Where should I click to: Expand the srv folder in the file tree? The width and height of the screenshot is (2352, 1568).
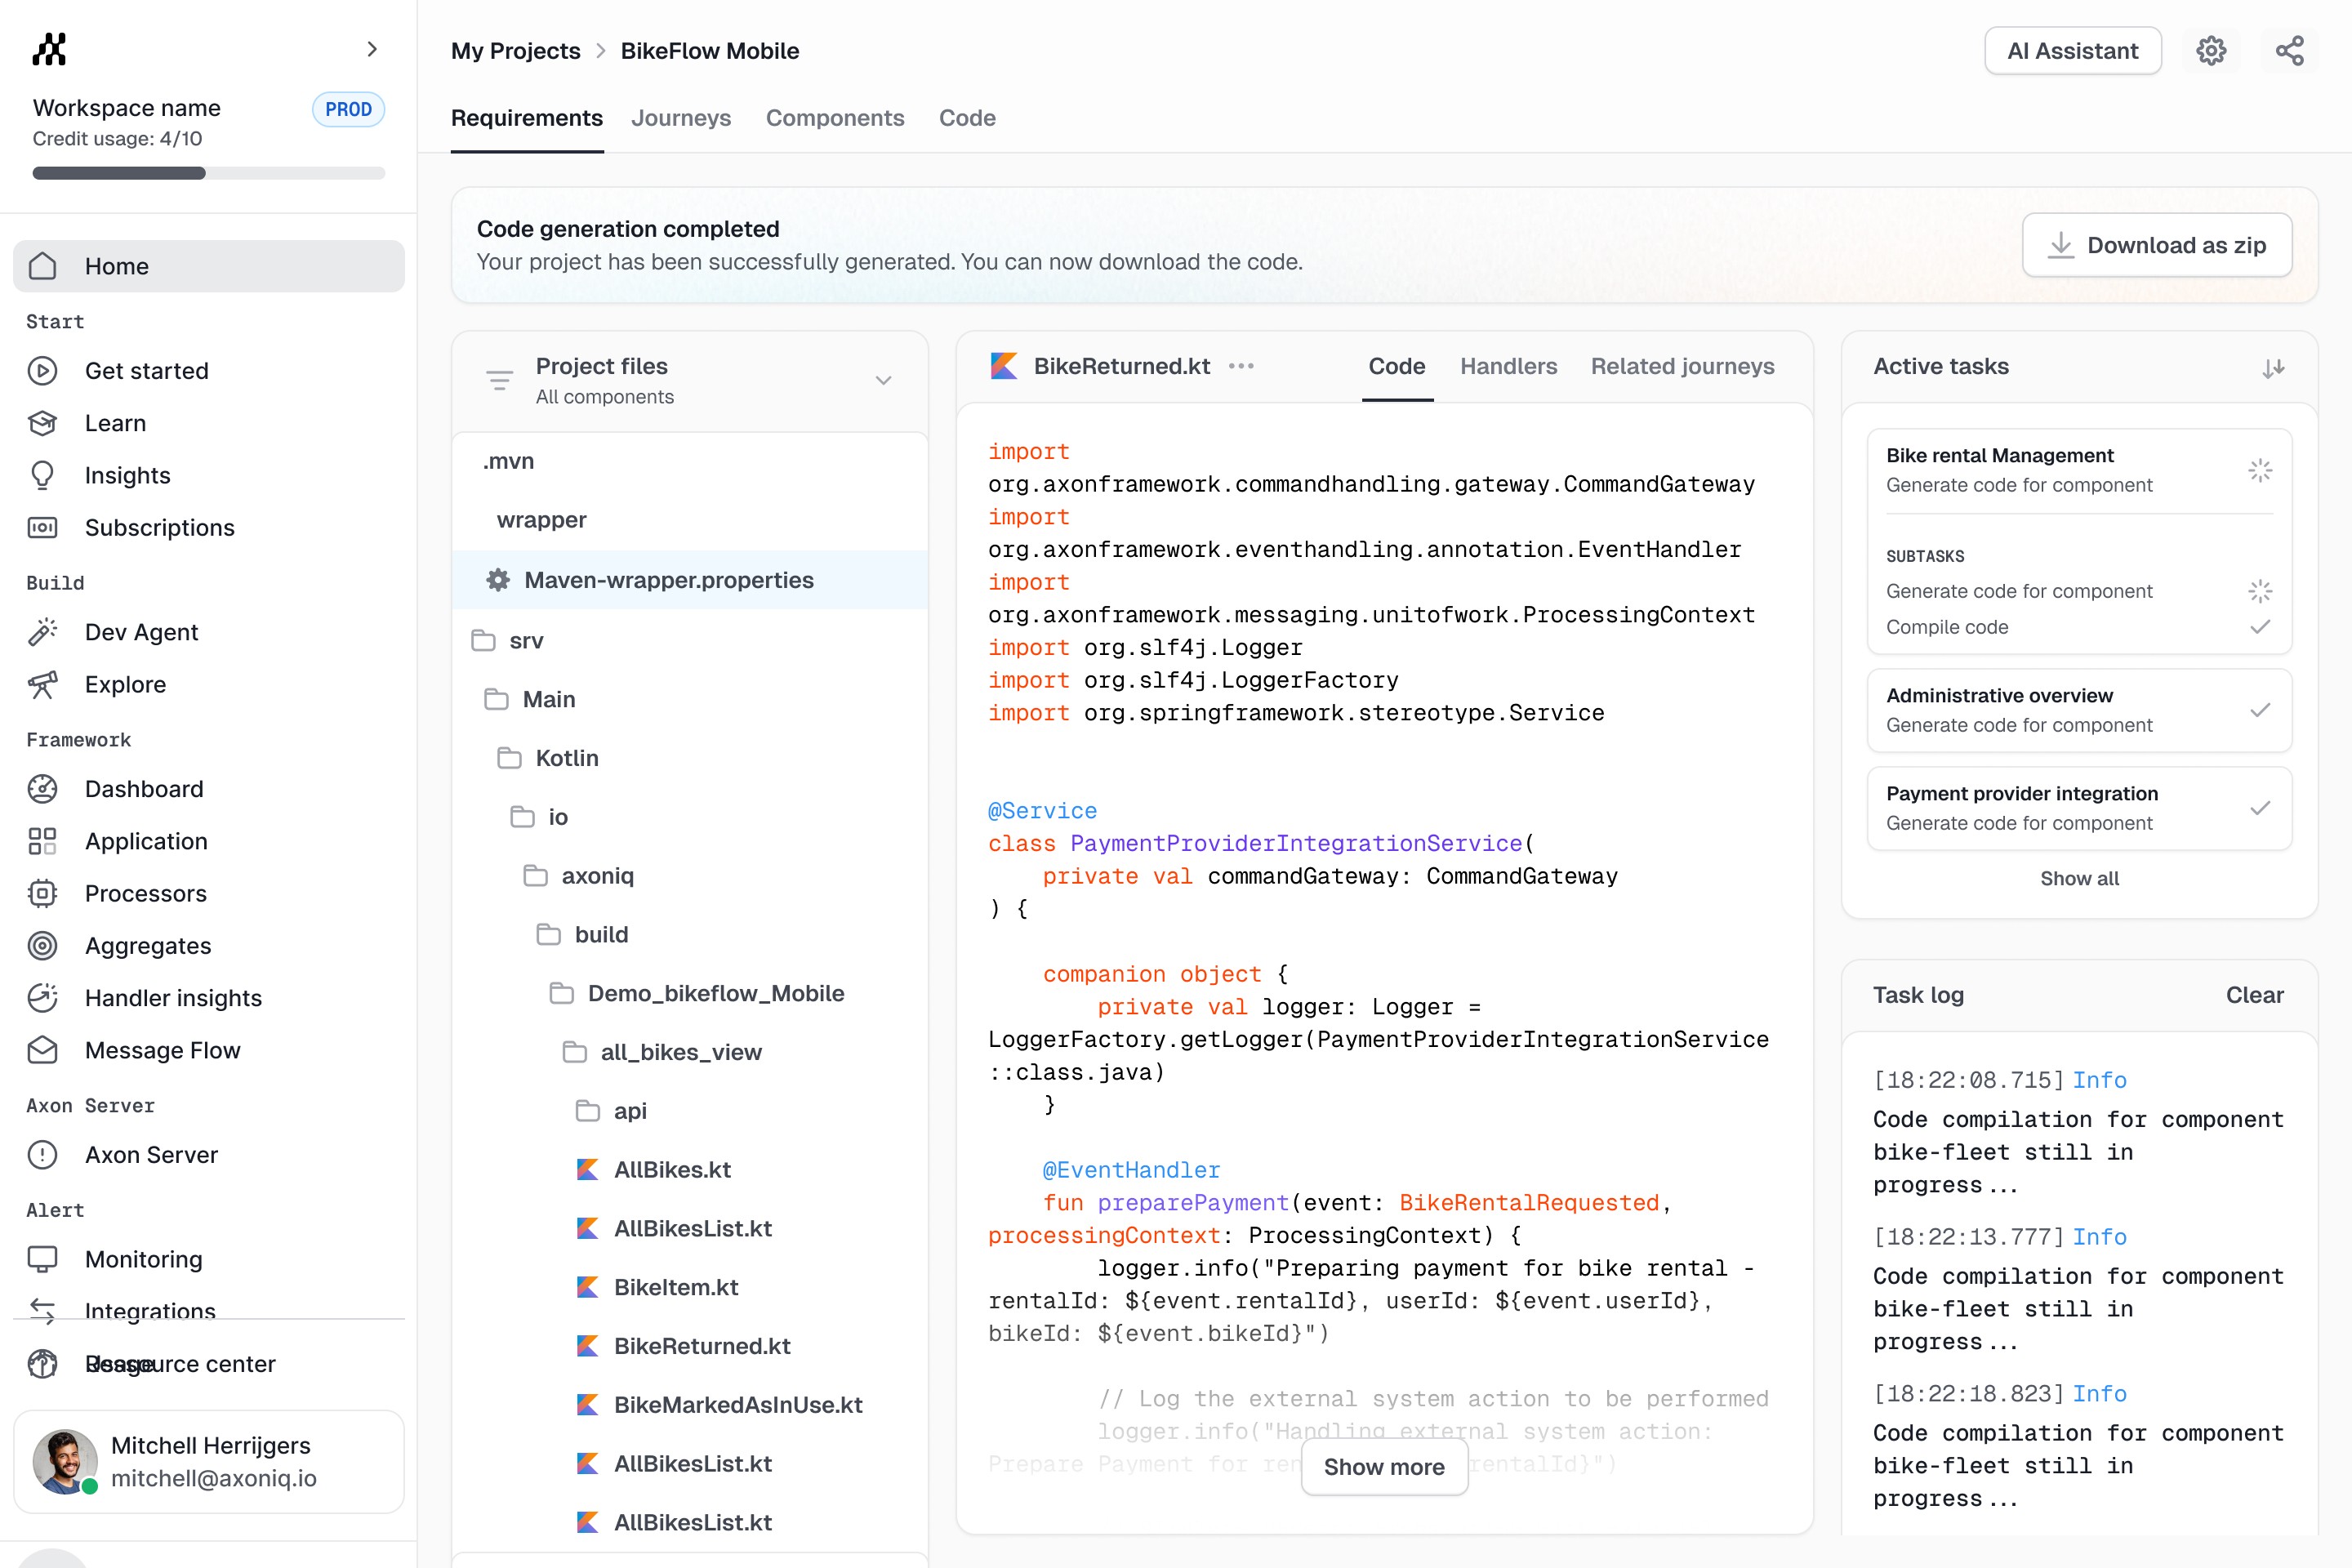coord(526,640)
